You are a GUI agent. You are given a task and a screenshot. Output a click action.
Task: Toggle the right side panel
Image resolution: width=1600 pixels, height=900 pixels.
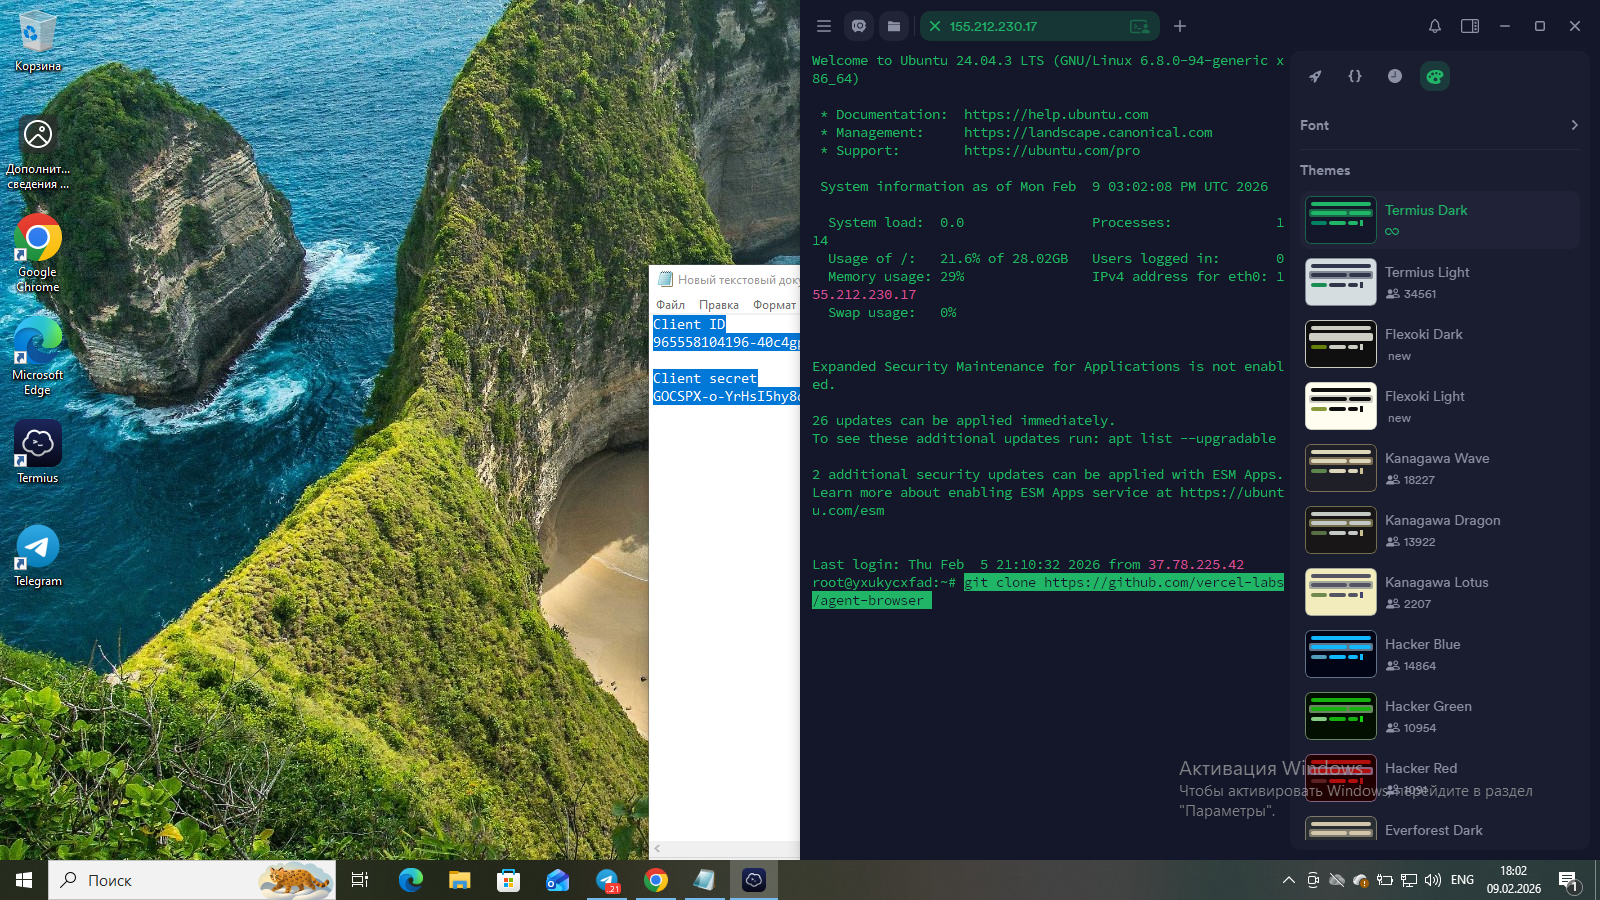pyautogui.click(x=1470, y=26)
